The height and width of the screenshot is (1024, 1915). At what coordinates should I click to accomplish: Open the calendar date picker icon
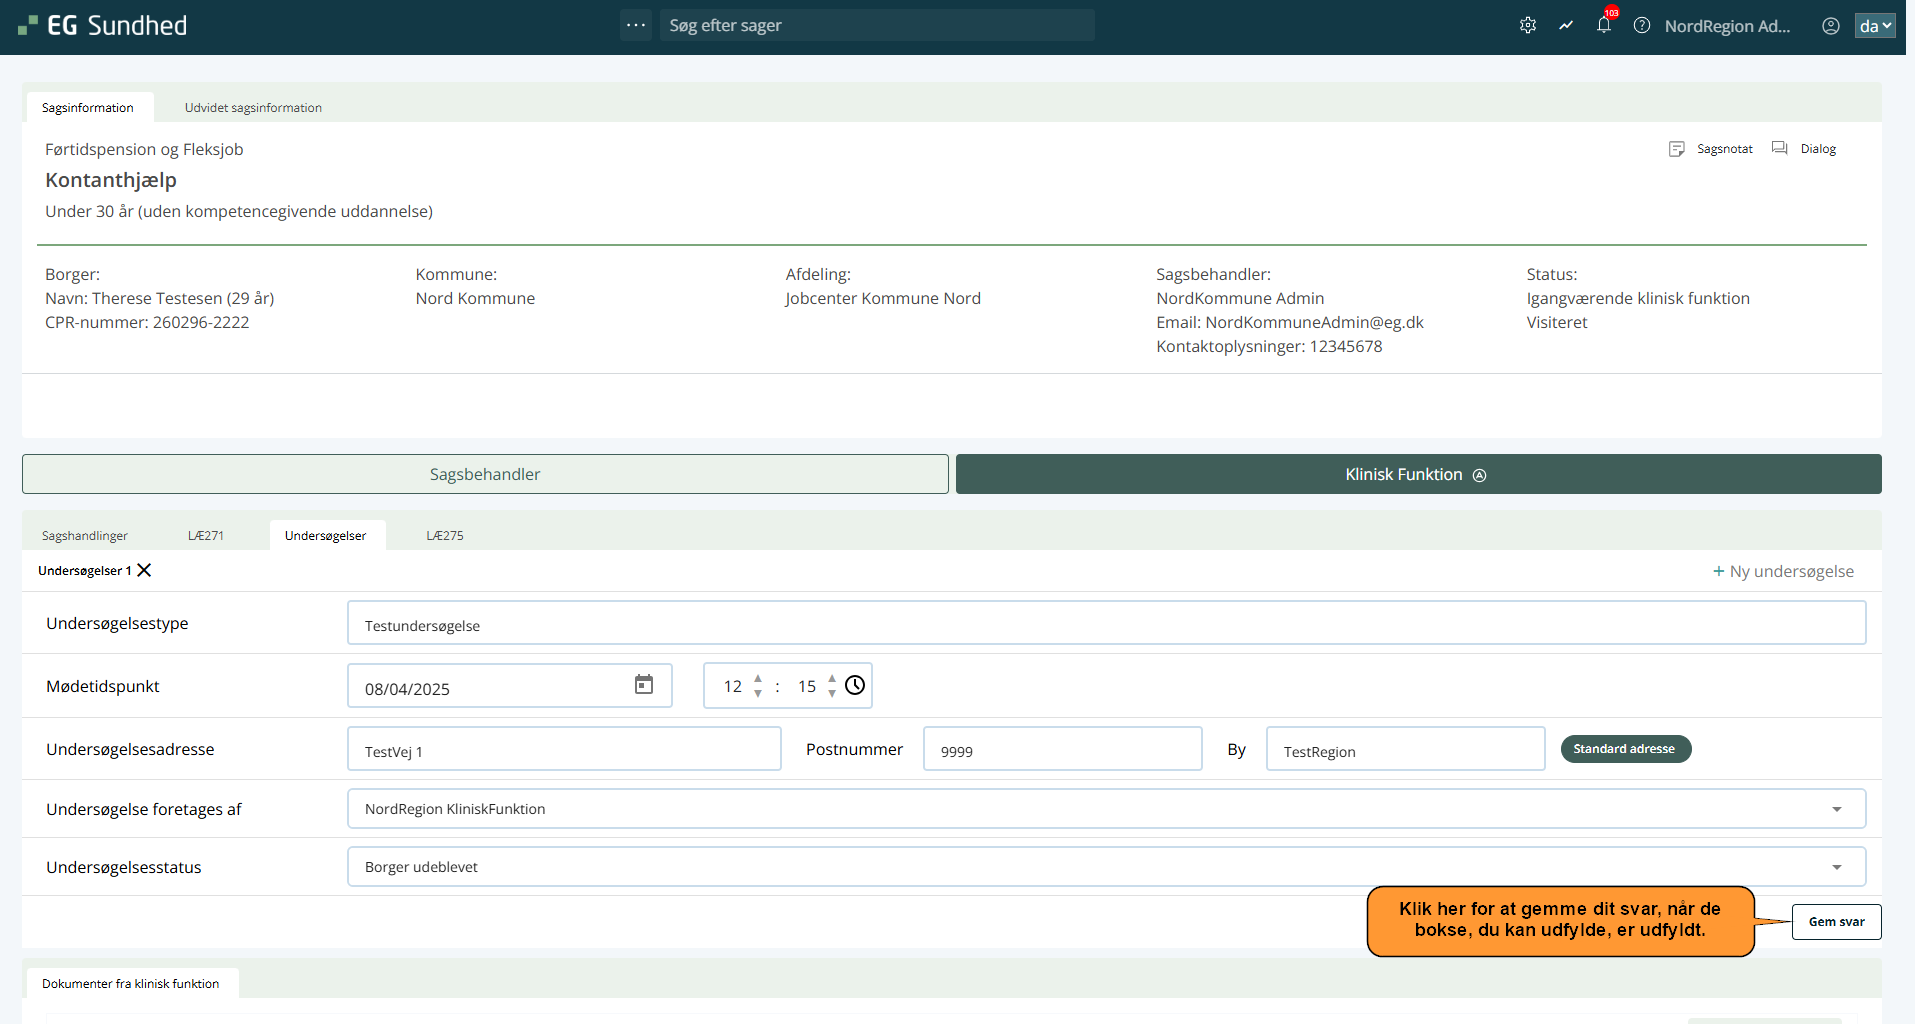(644, 685)
